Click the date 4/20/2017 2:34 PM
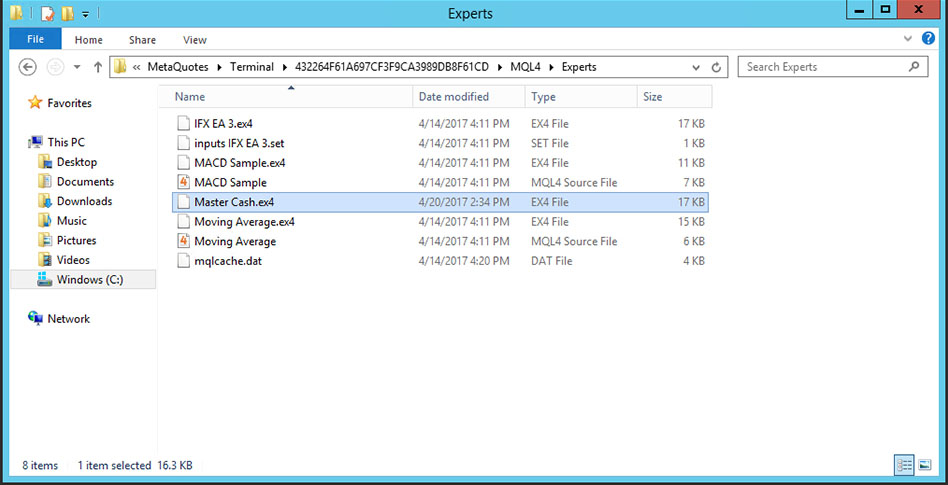Screen dimensions: 948x485 point(464,203)
